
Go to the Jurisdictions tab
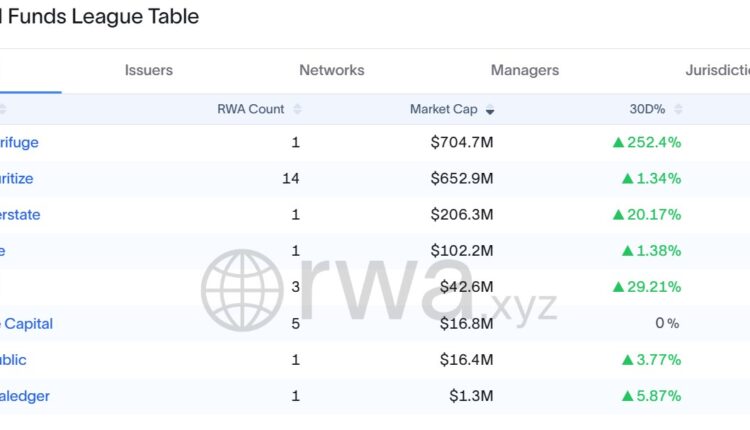[716, 70]
